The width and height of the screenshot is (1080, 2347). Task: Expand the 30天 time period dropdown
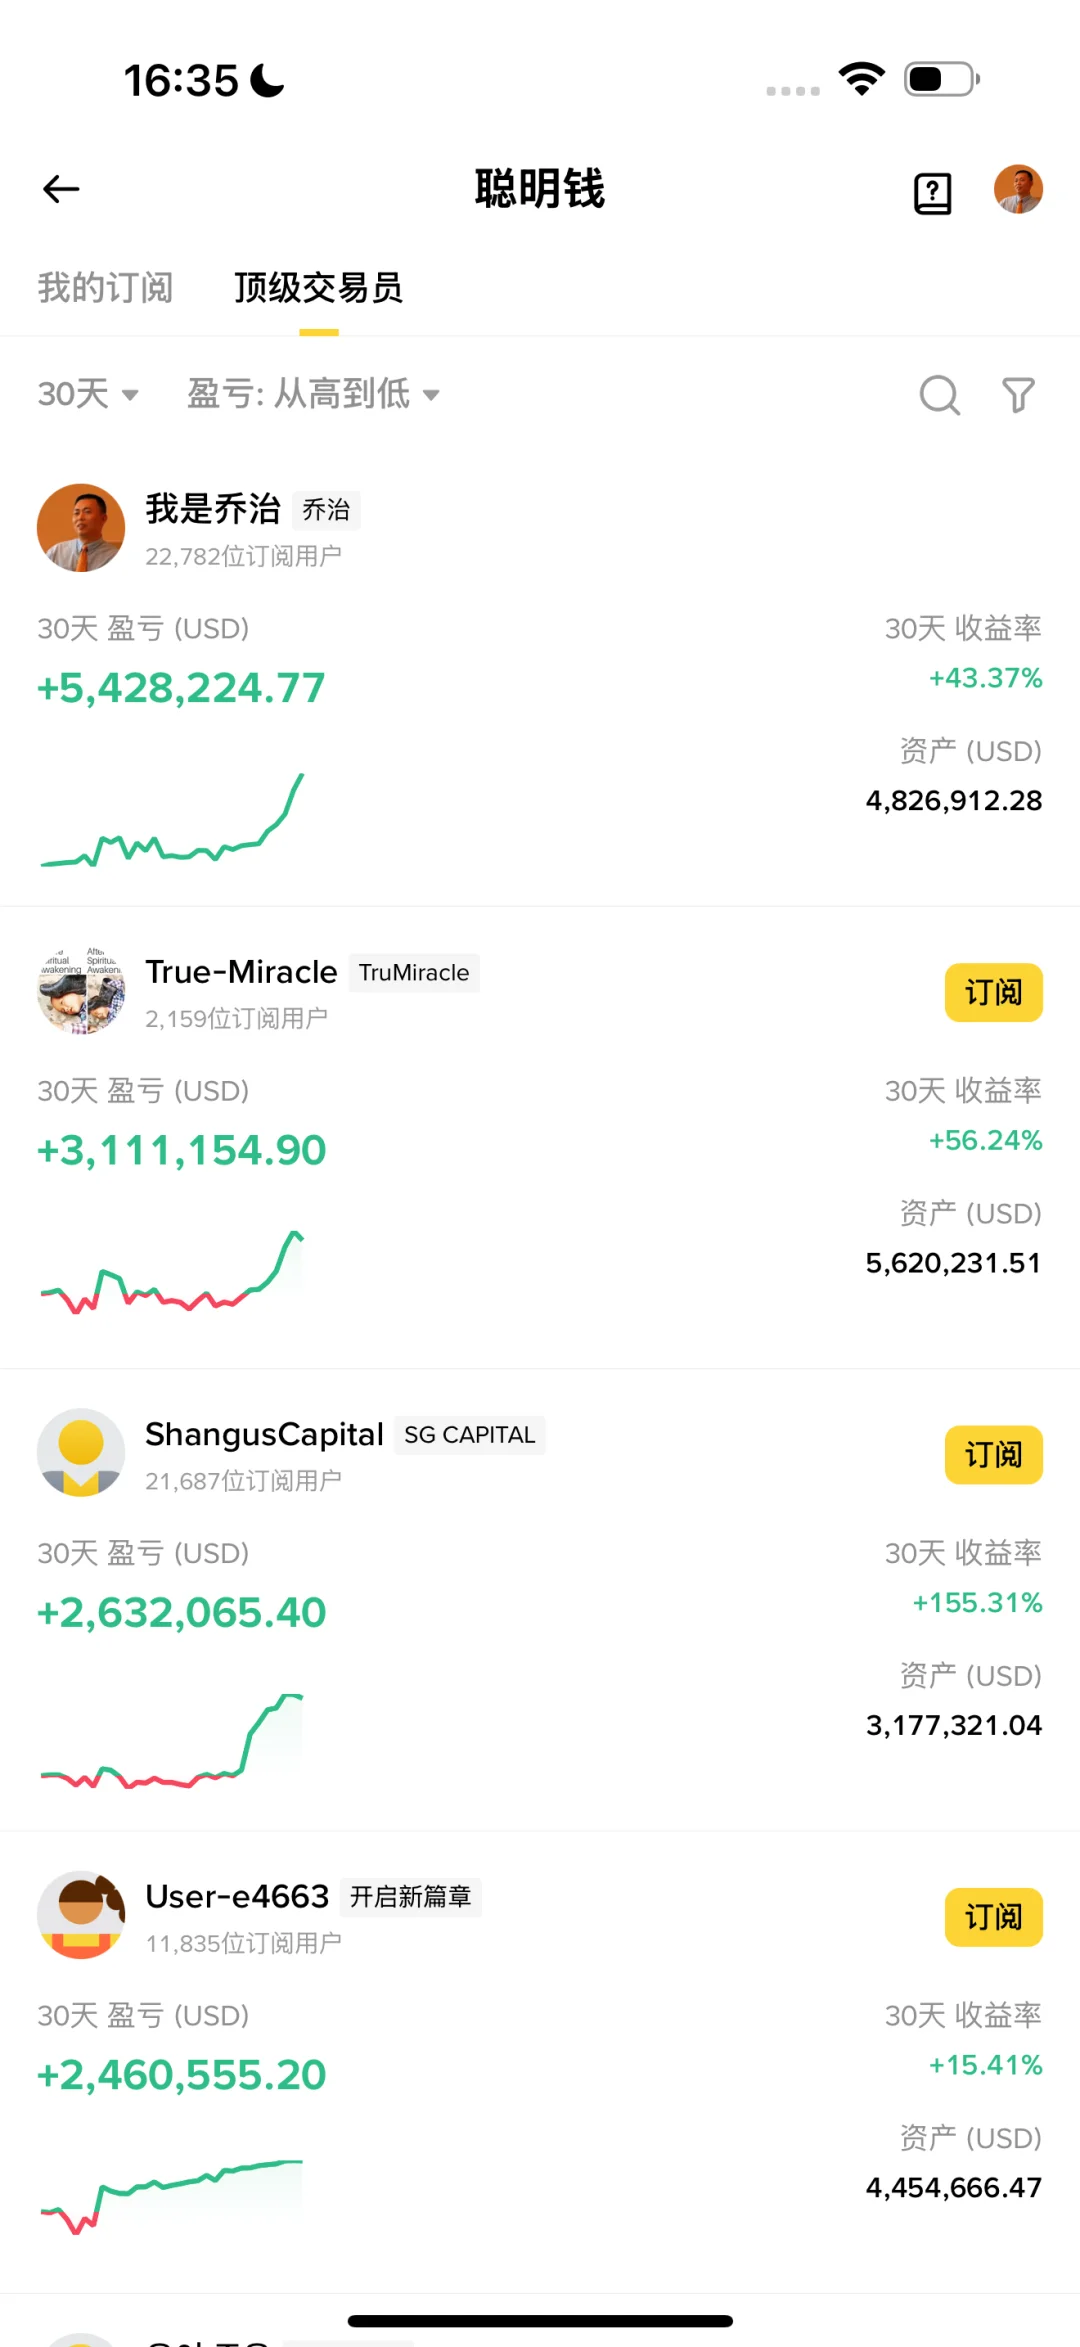(88, 394)
